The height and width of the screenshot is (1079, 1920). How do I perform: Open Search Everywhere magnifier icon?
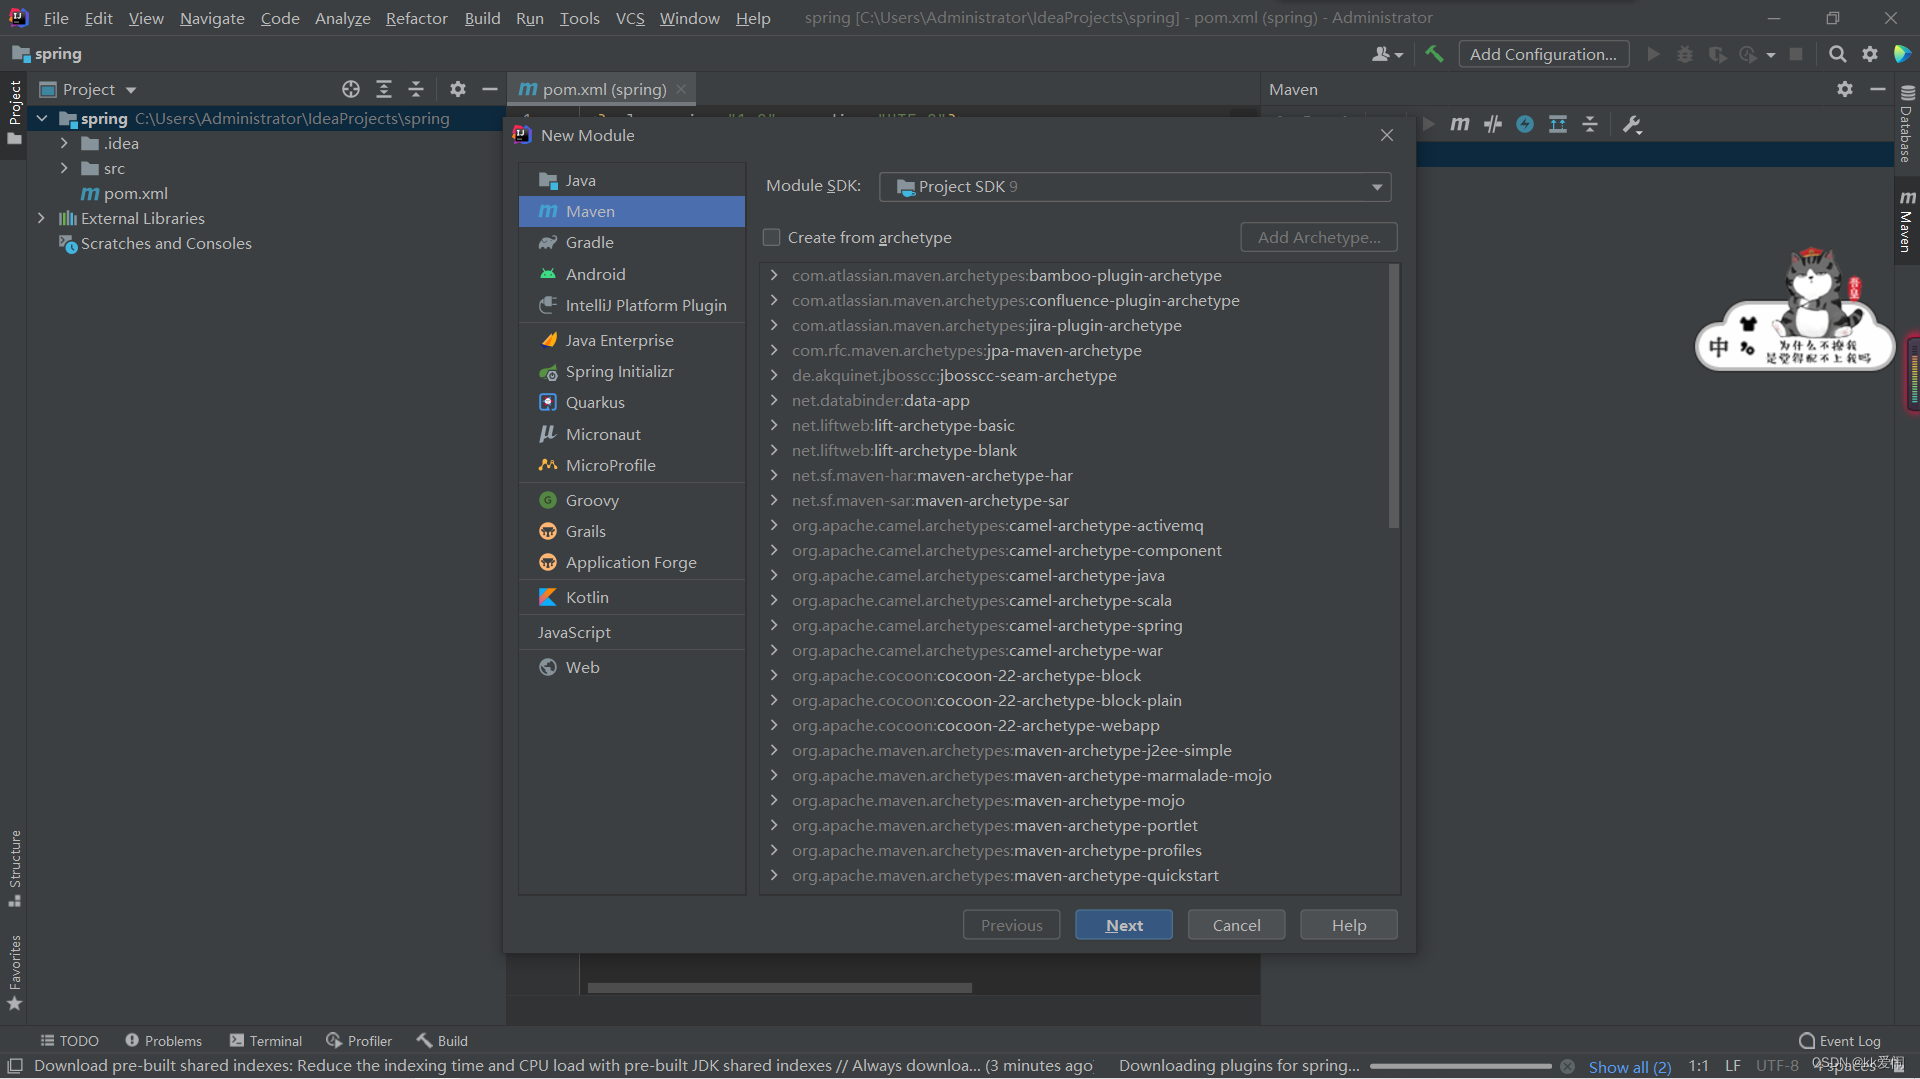click(1837, 54)
